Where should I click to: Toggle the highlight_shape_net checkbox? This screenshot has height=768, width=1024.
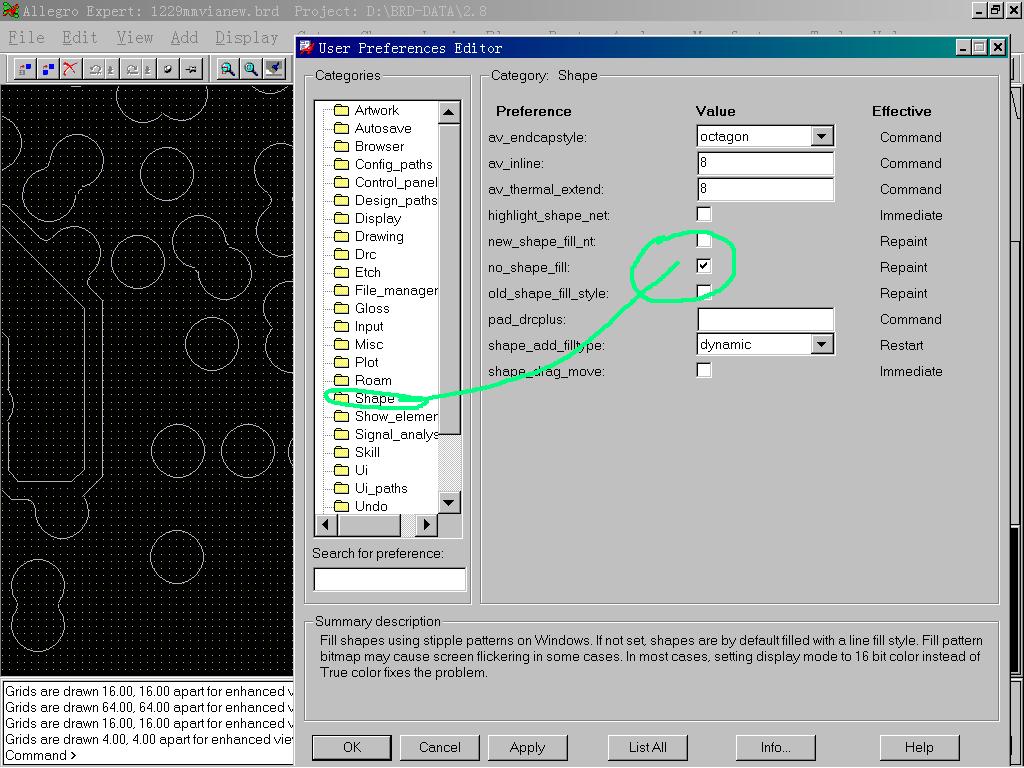pos(703,214)
